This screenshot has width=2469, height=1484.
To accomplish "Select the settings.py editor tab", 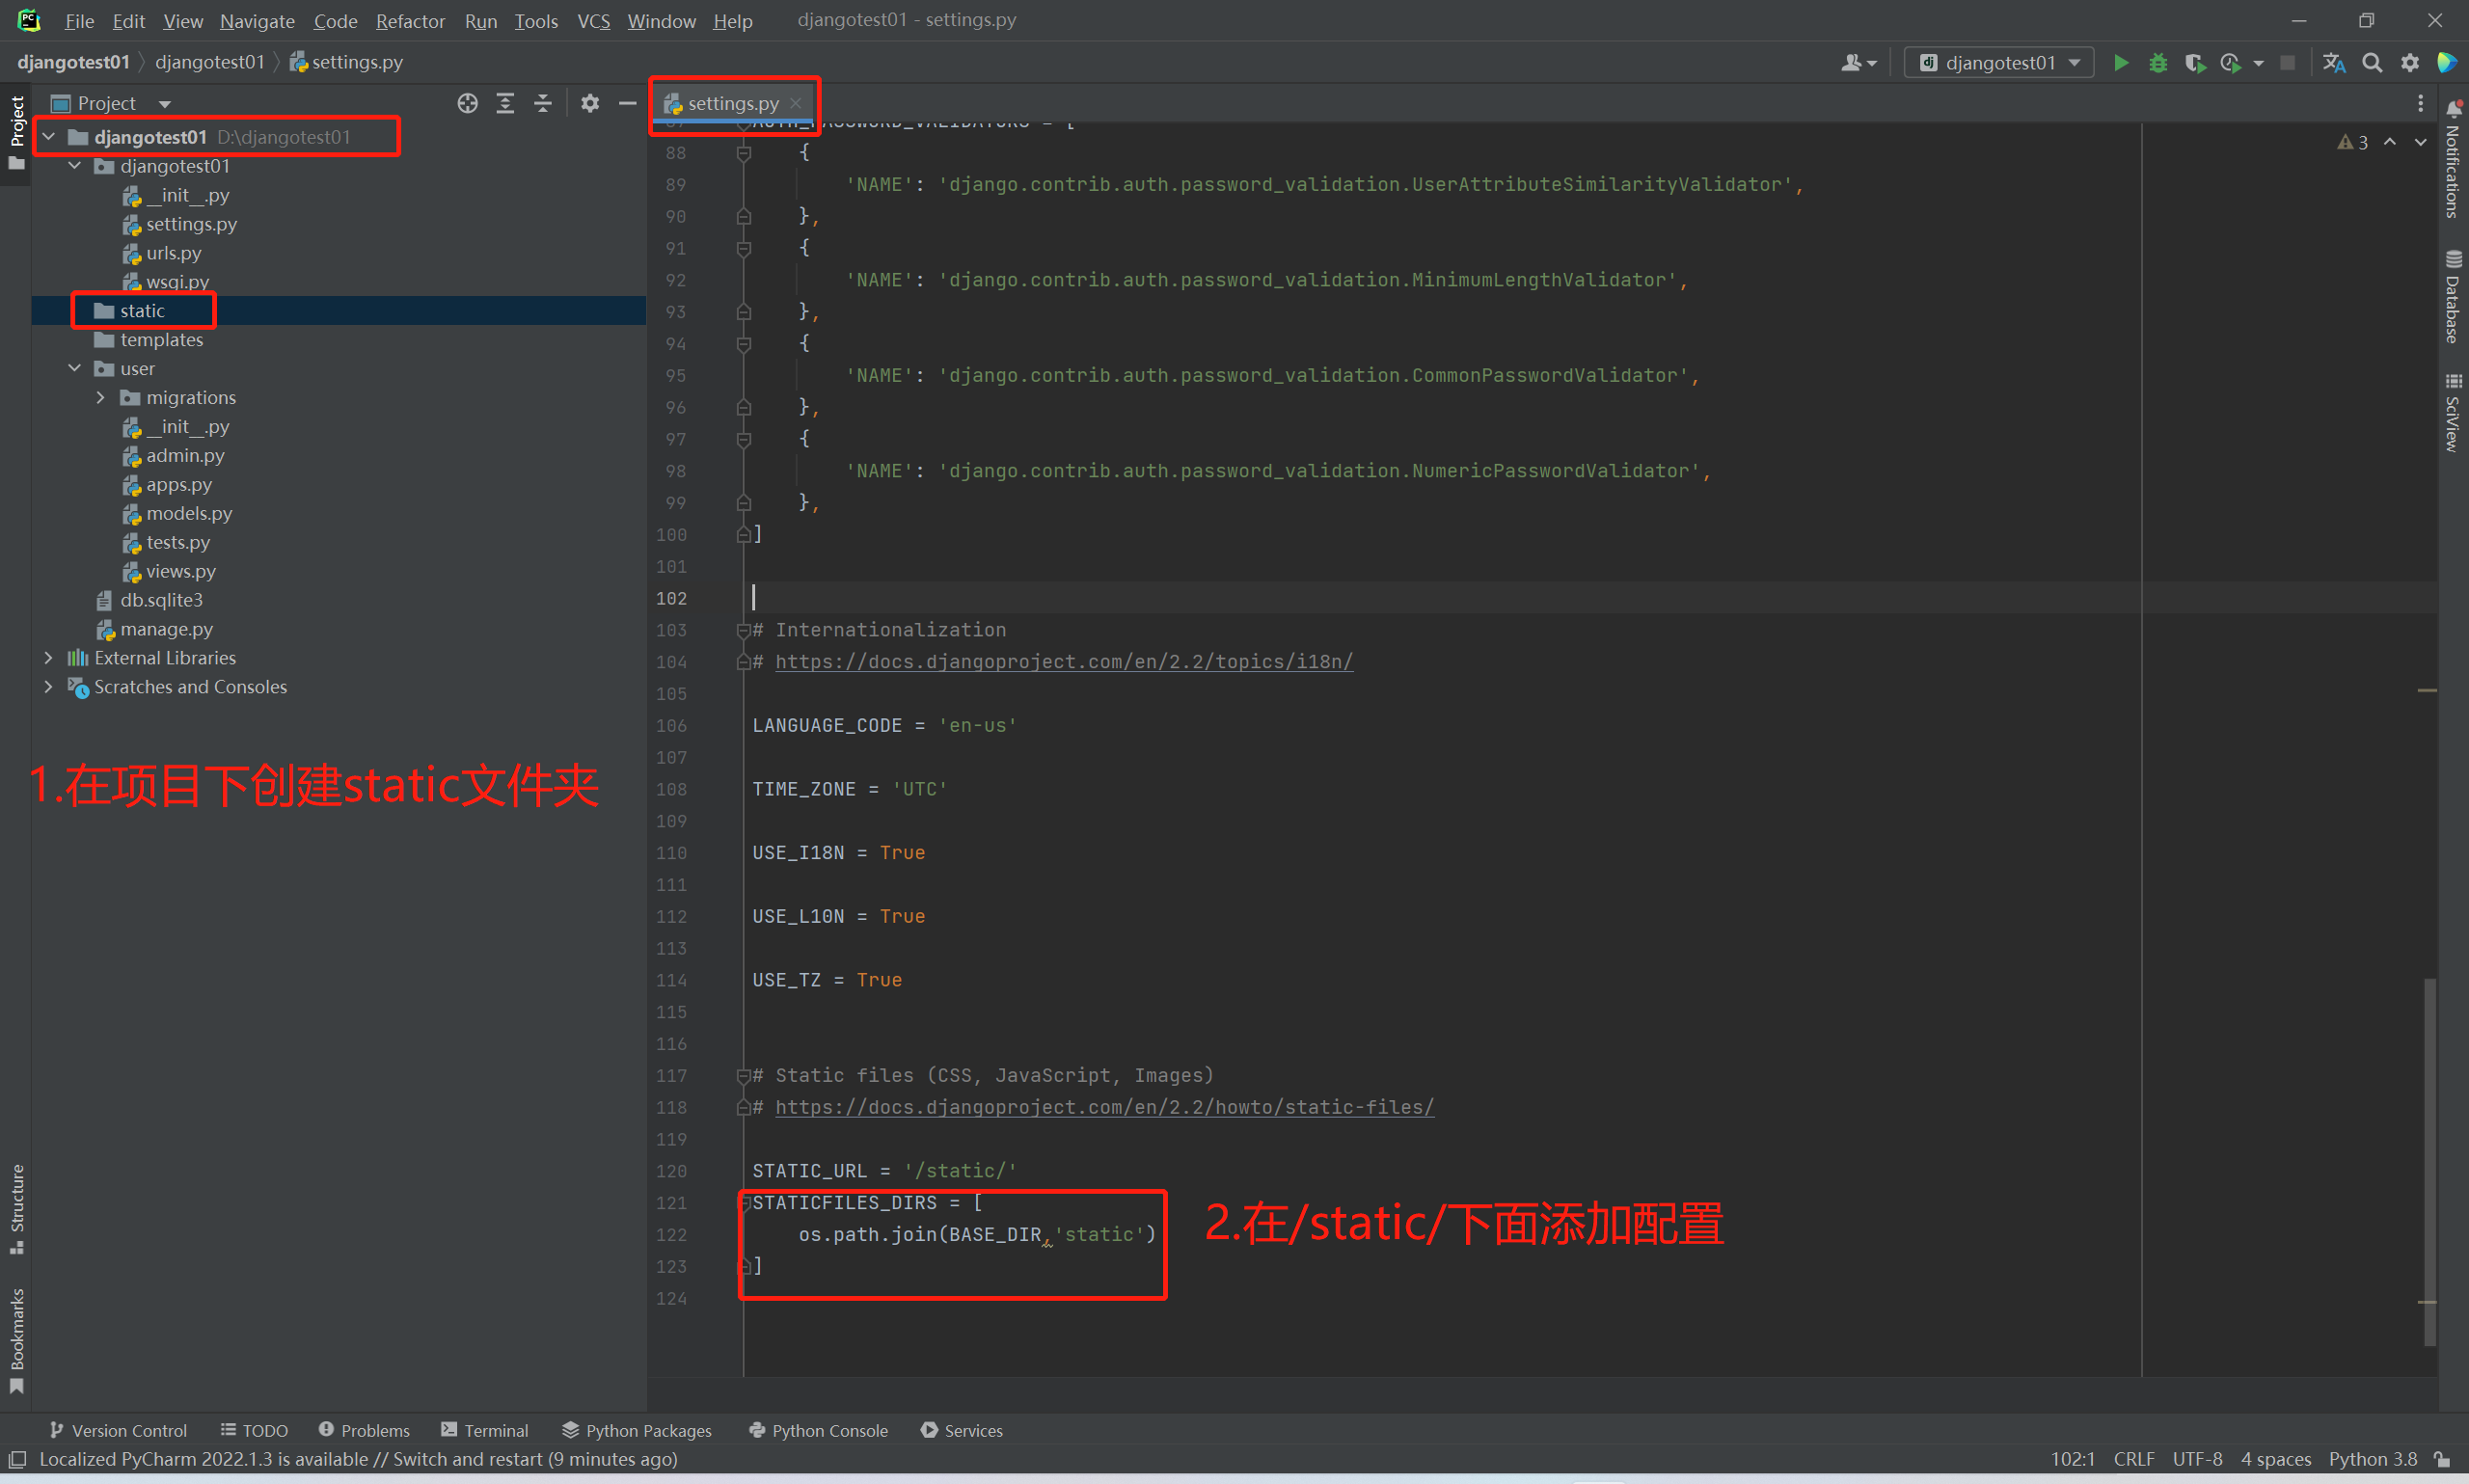I will (x=733, y=103).
